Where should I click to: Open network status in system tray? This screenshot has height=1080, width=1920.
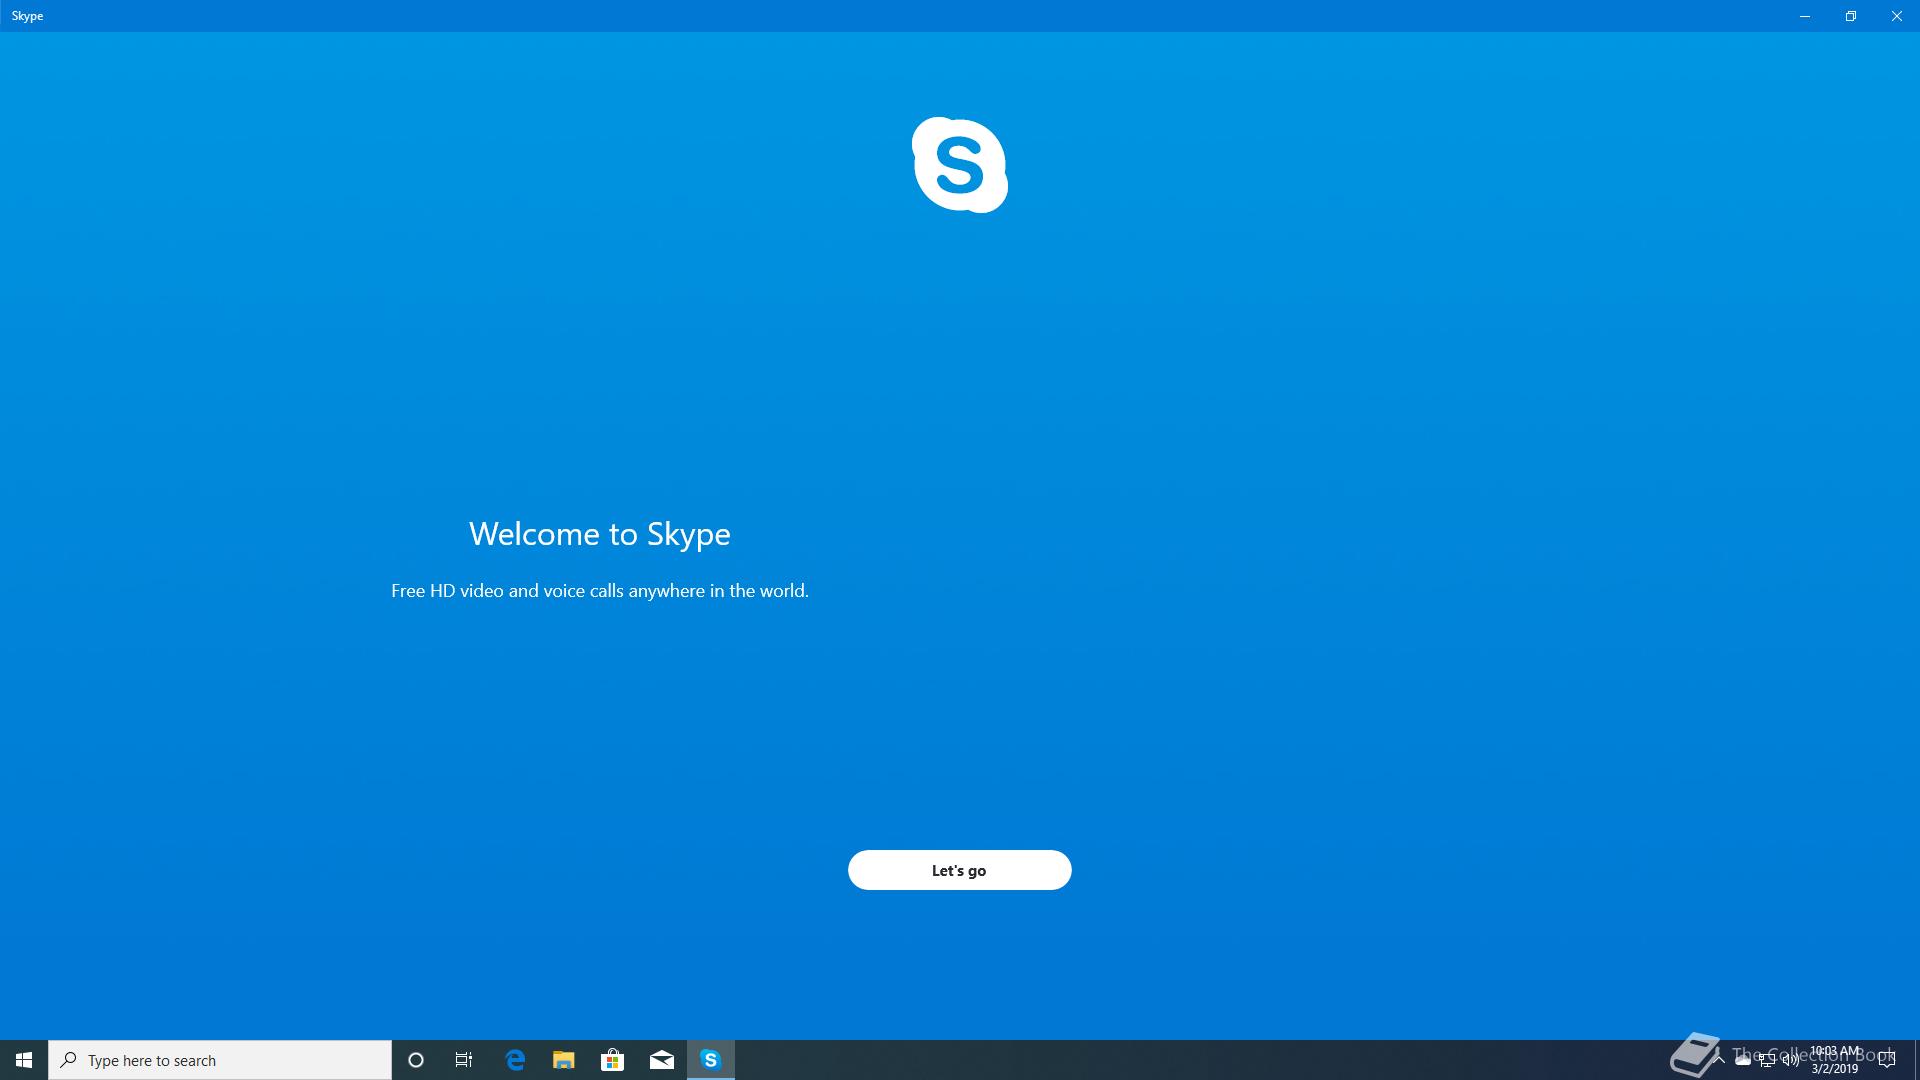pyautogui.click(x=1767, y=1060)
